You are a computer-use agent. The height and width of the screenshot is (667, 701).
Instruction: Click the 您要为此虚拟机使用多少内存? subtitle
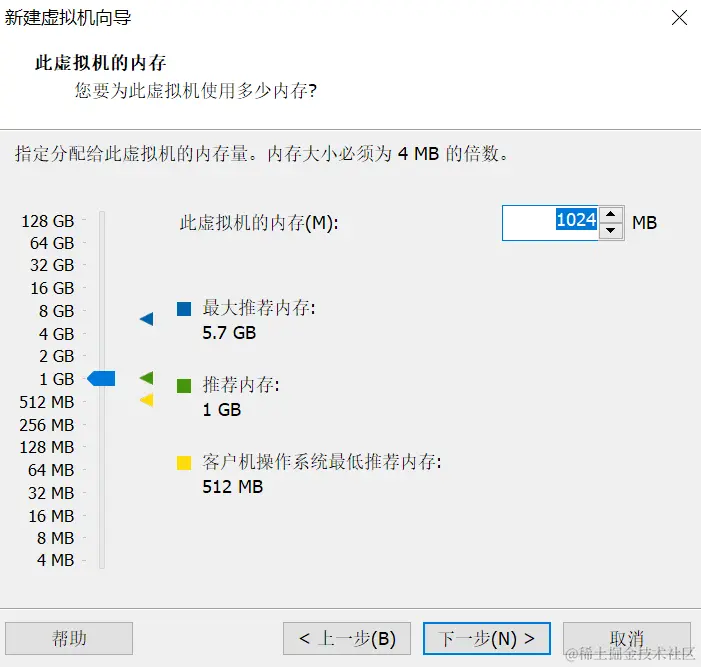(x=195, y=90)
